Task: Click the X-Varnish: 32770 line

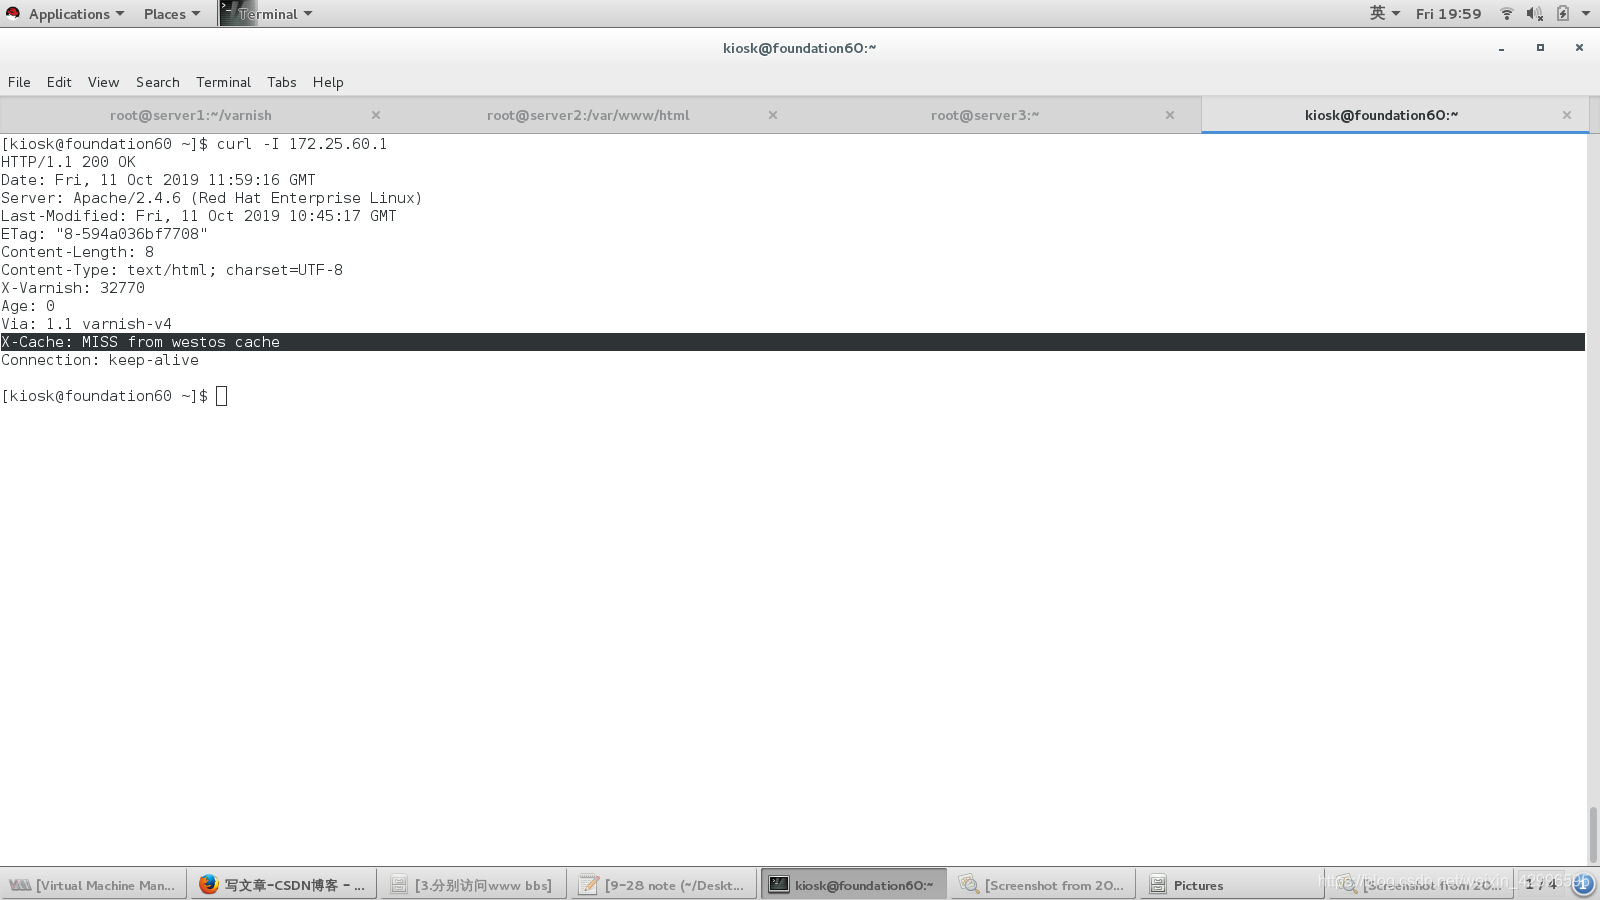Action: (73, 288)
